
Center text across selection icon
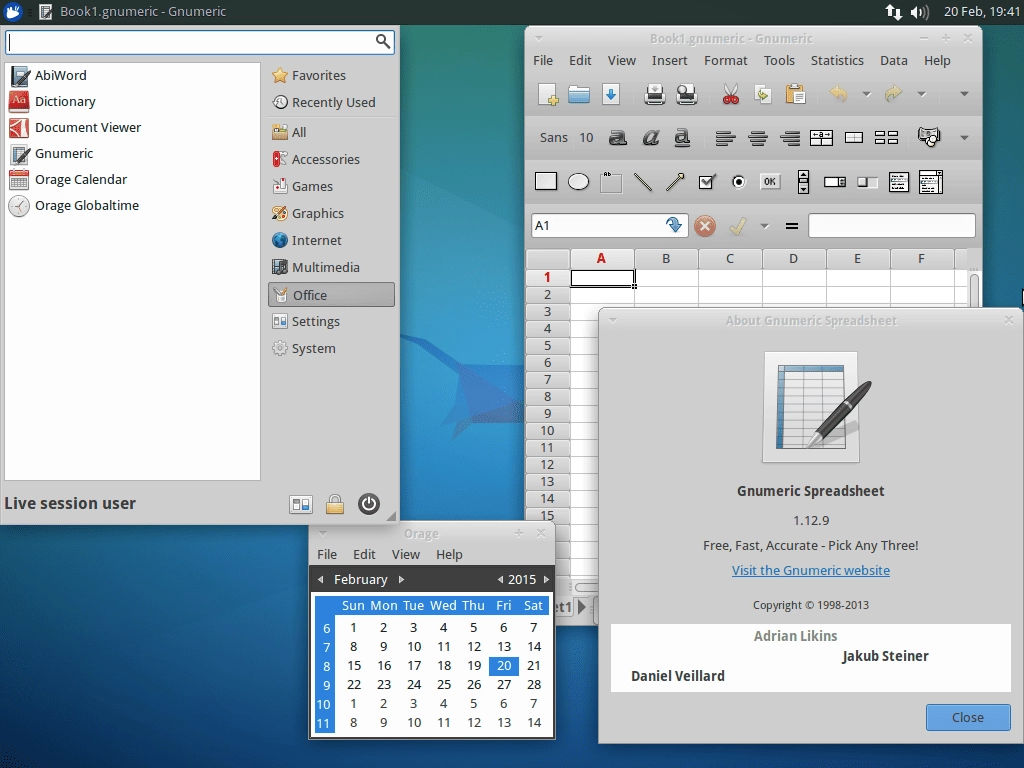coord(822,137)
